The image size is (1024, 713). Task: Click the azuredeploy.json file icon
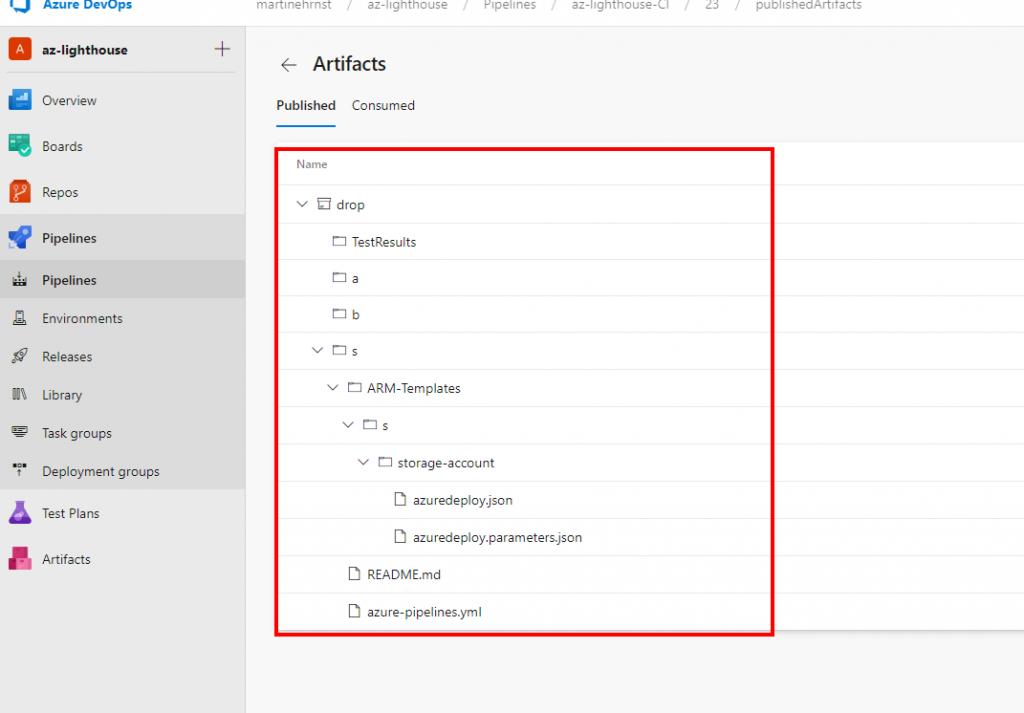coord(400,499)
